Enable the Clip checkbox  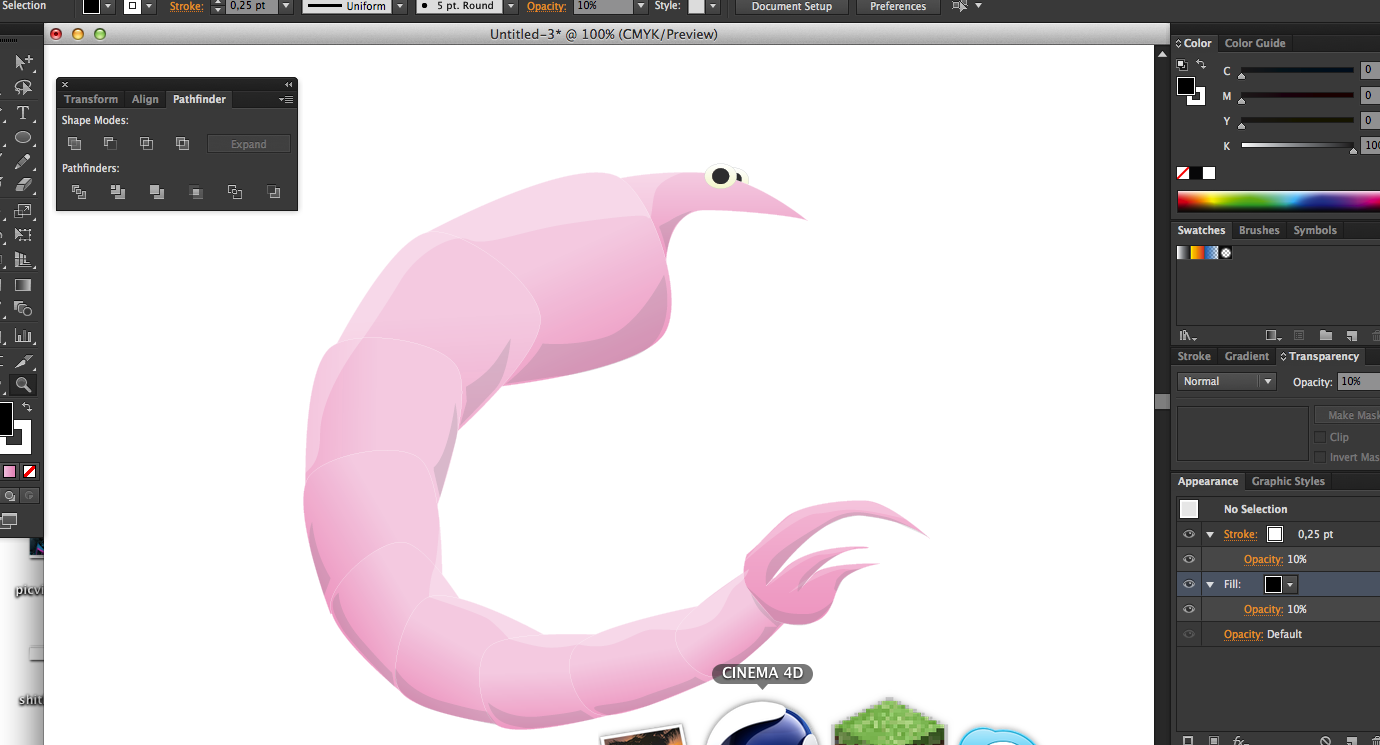click(1320, 437)
